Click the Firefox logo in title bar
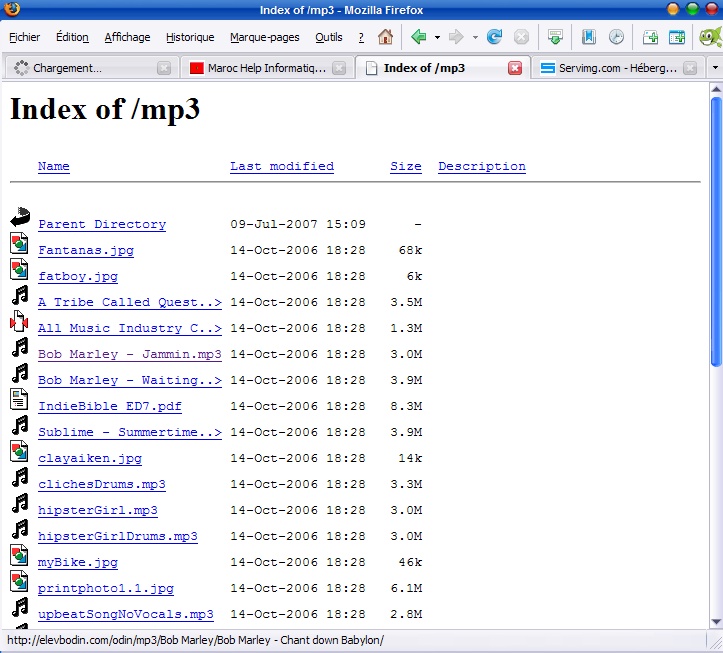723x653 pixels. 11,8
